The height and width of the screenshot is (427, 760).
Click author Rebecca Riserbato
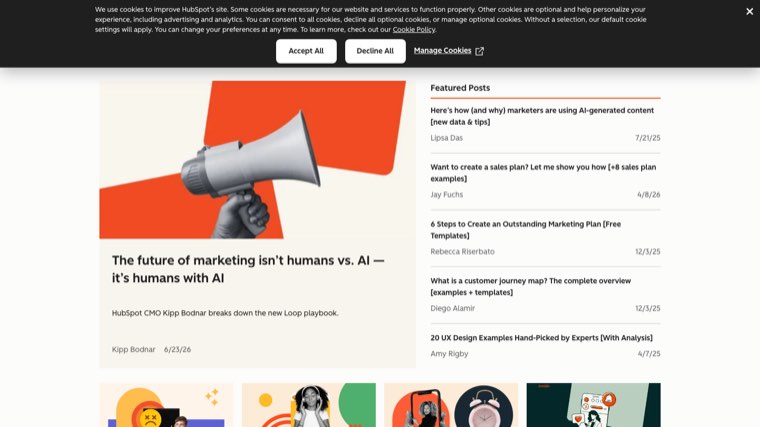[x=462, y=252]
